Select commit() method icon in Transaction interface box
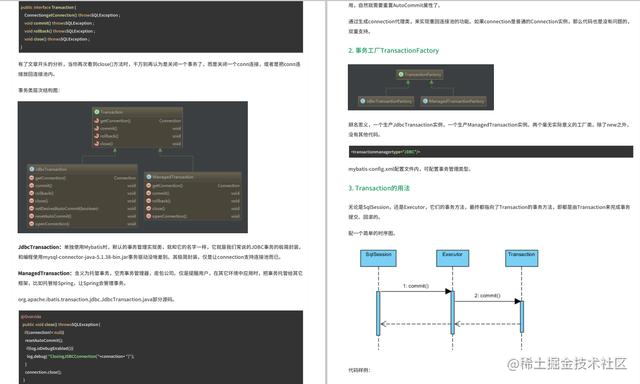 coord(97,129)
